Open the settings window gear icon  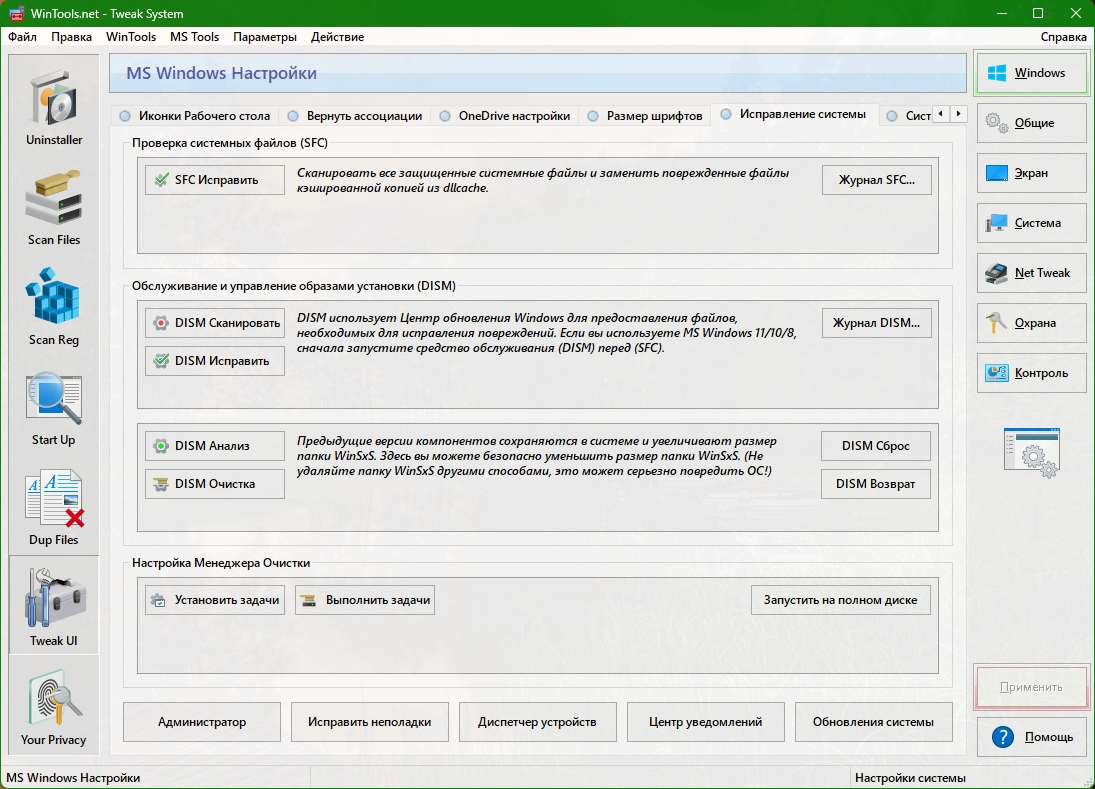1031,452
